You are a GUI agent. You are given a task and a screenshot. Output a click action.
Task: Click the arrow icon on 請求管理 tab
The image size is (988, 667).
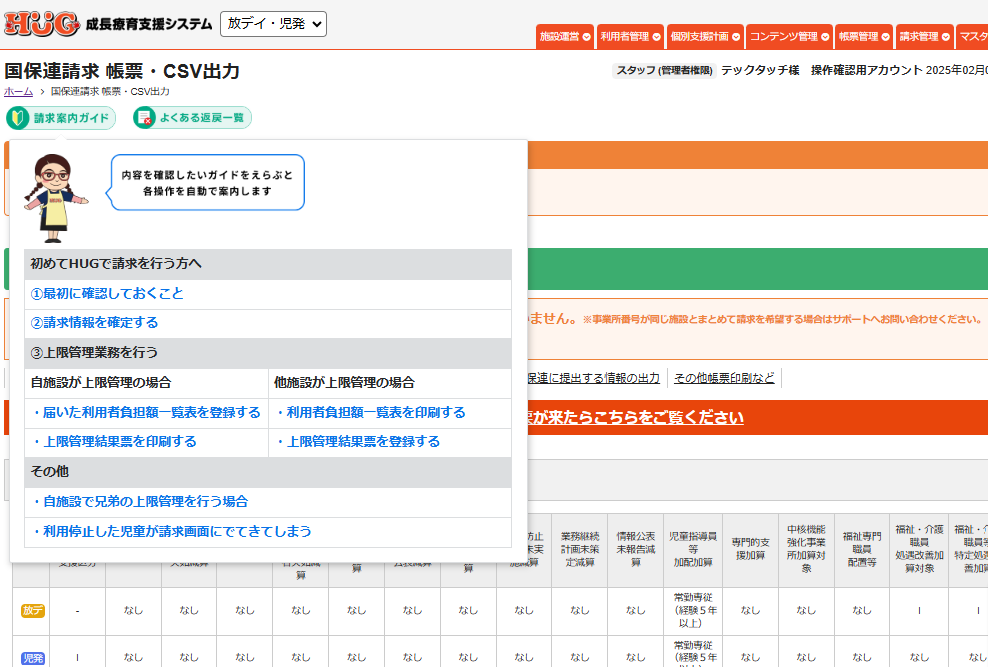click(945, 37)
